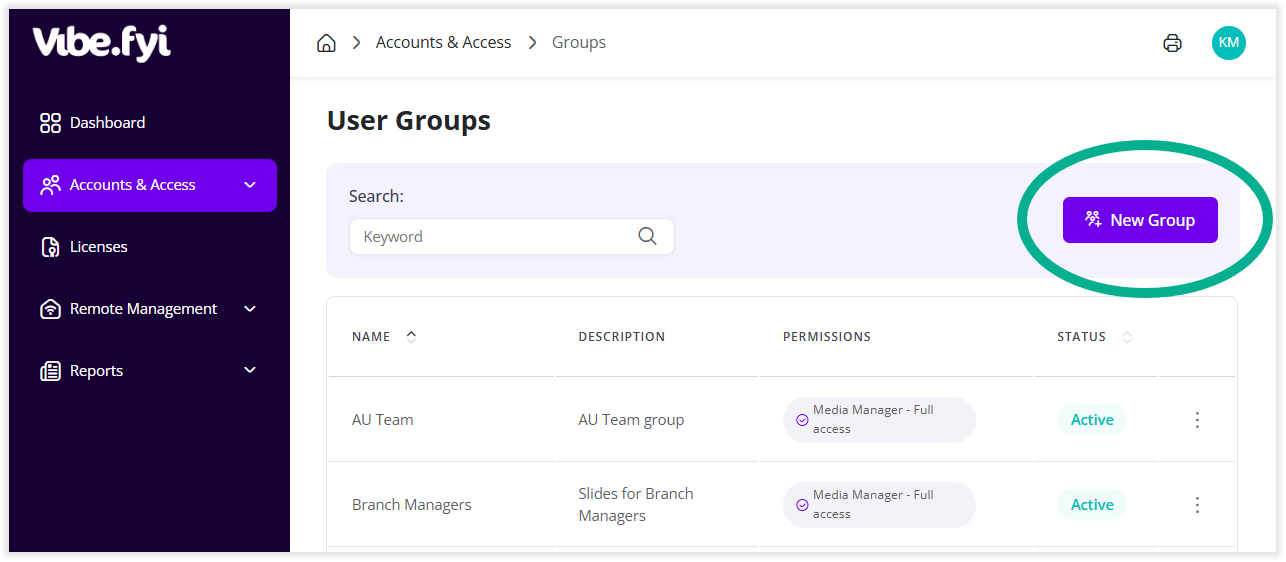The height and width of the screenshot is (562, 1286).
Task: Expand the Remote Management chevron
Action: (x=250, y=309)
